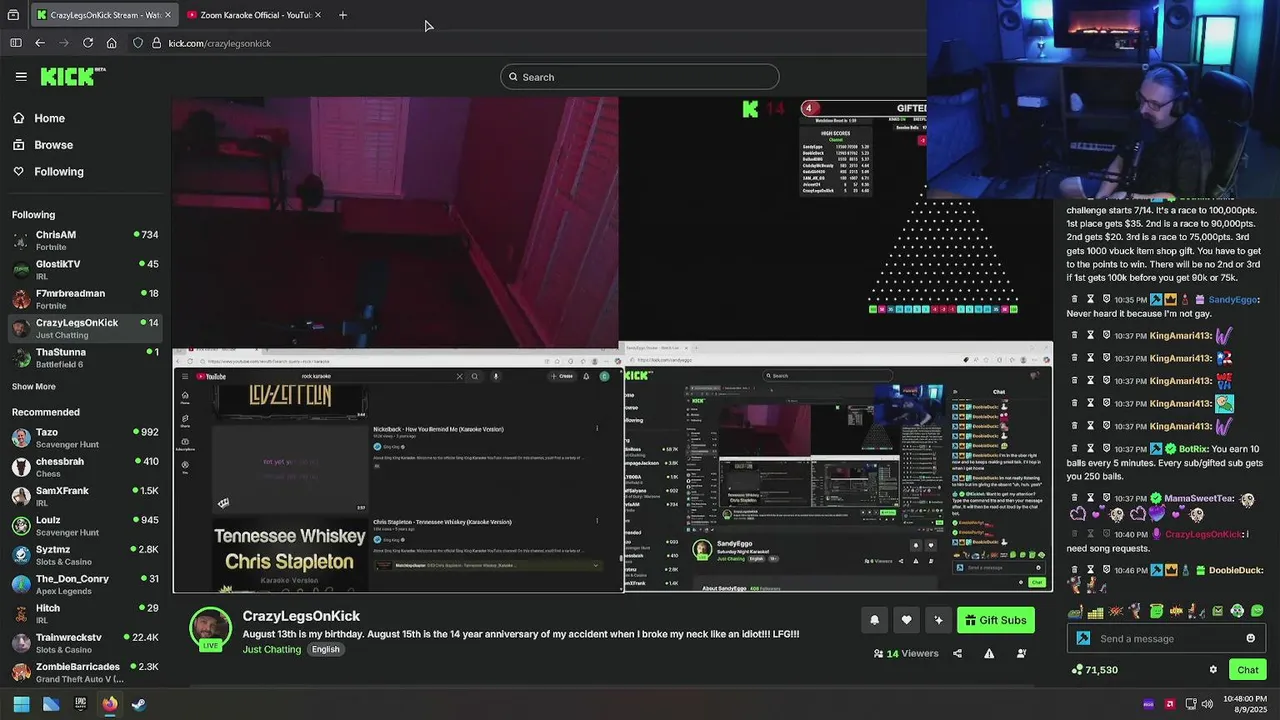The width and height of the screenshot is (1280, 720).
Task: Share the stream via the share icon
Action: pyautogui.click(x=957, y=653)
